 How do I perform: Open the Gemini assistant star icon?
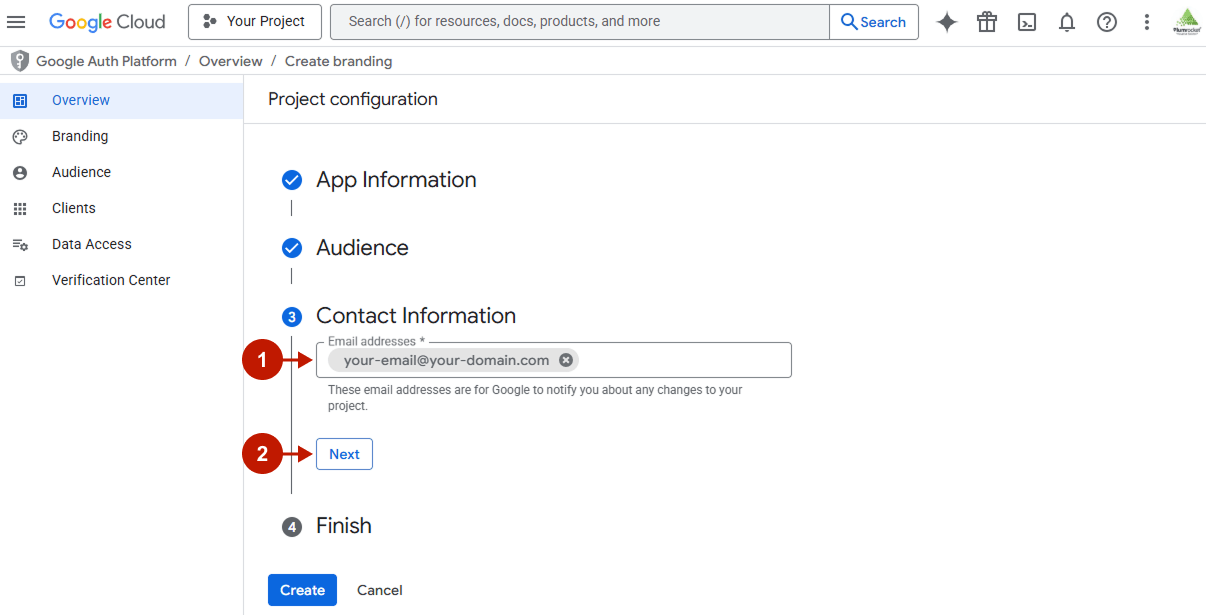pyautogui.click(x=946, y=21)
